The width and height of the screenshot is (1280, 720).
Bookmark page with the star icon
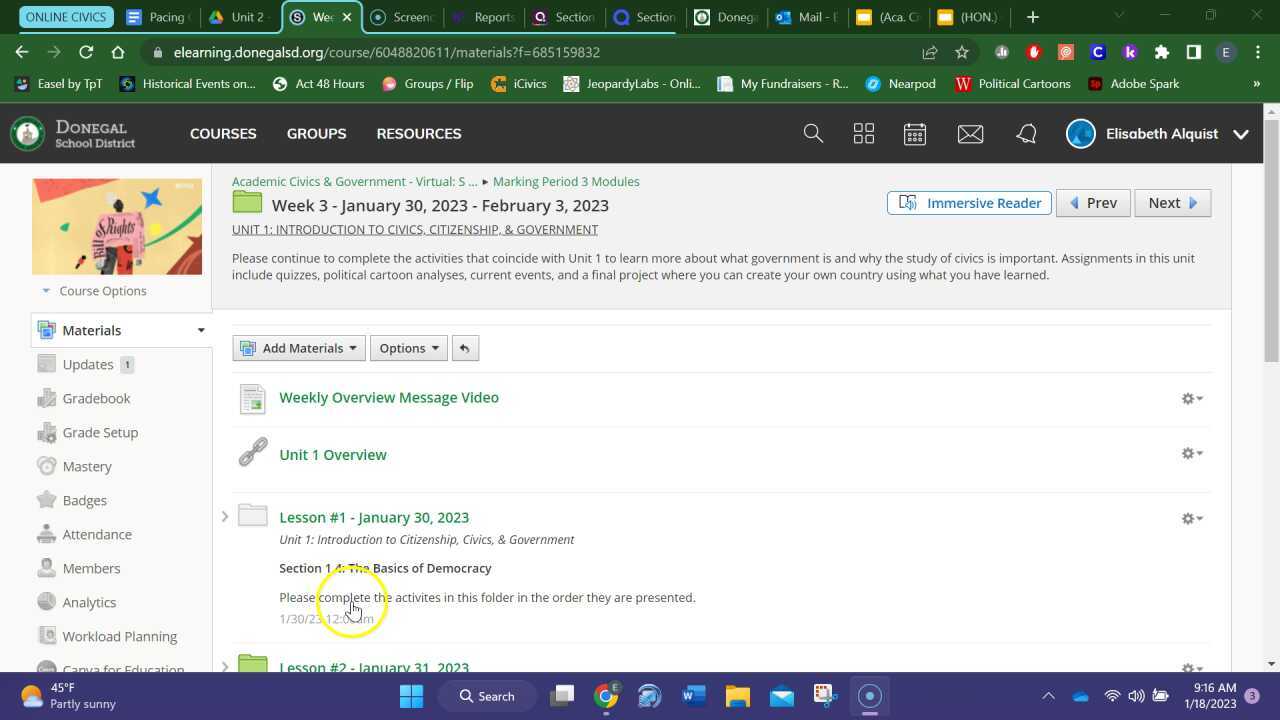(x=962, y=52)
